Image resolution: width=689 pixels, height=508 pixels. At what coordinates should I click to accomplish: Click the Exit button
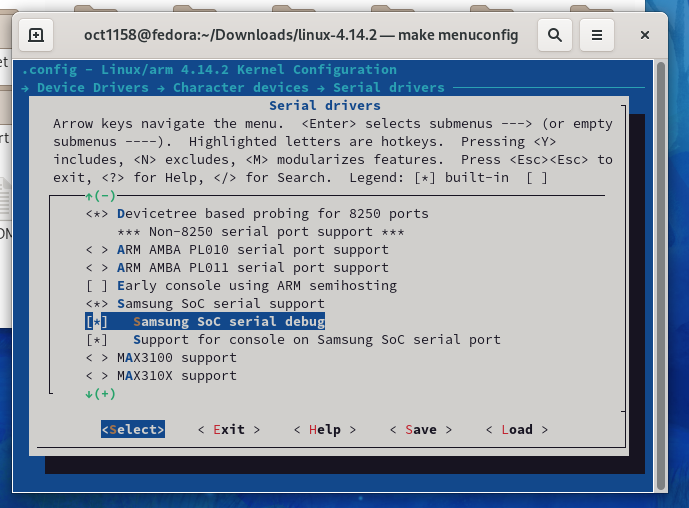(229, 430)
